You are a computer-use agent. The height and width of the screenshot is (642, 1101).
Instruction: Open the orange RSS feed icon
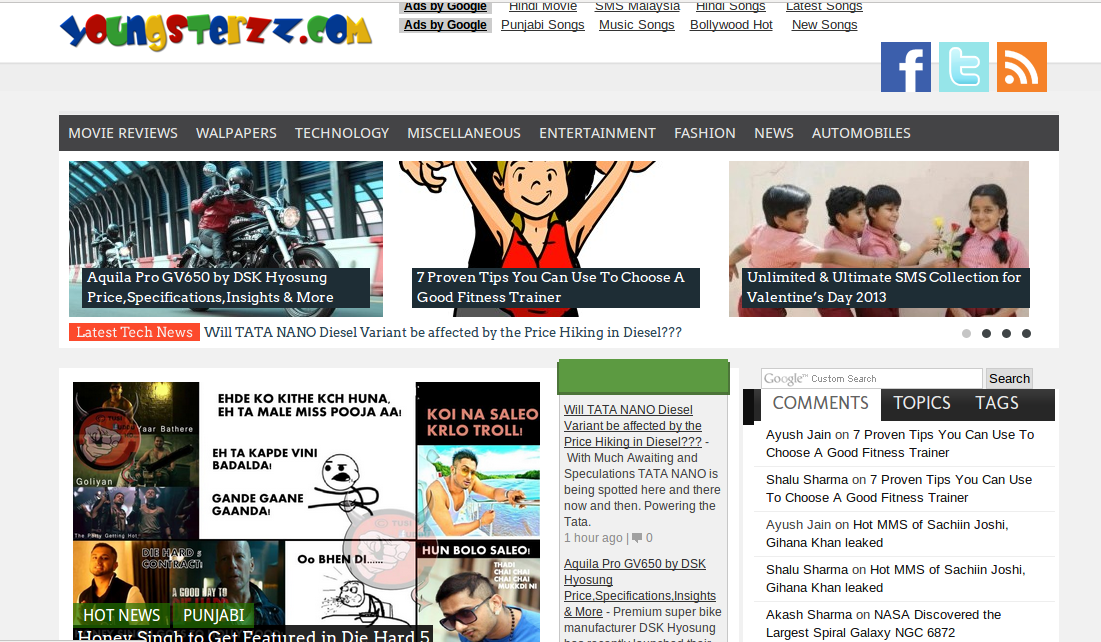click(x=1022, y=67)
